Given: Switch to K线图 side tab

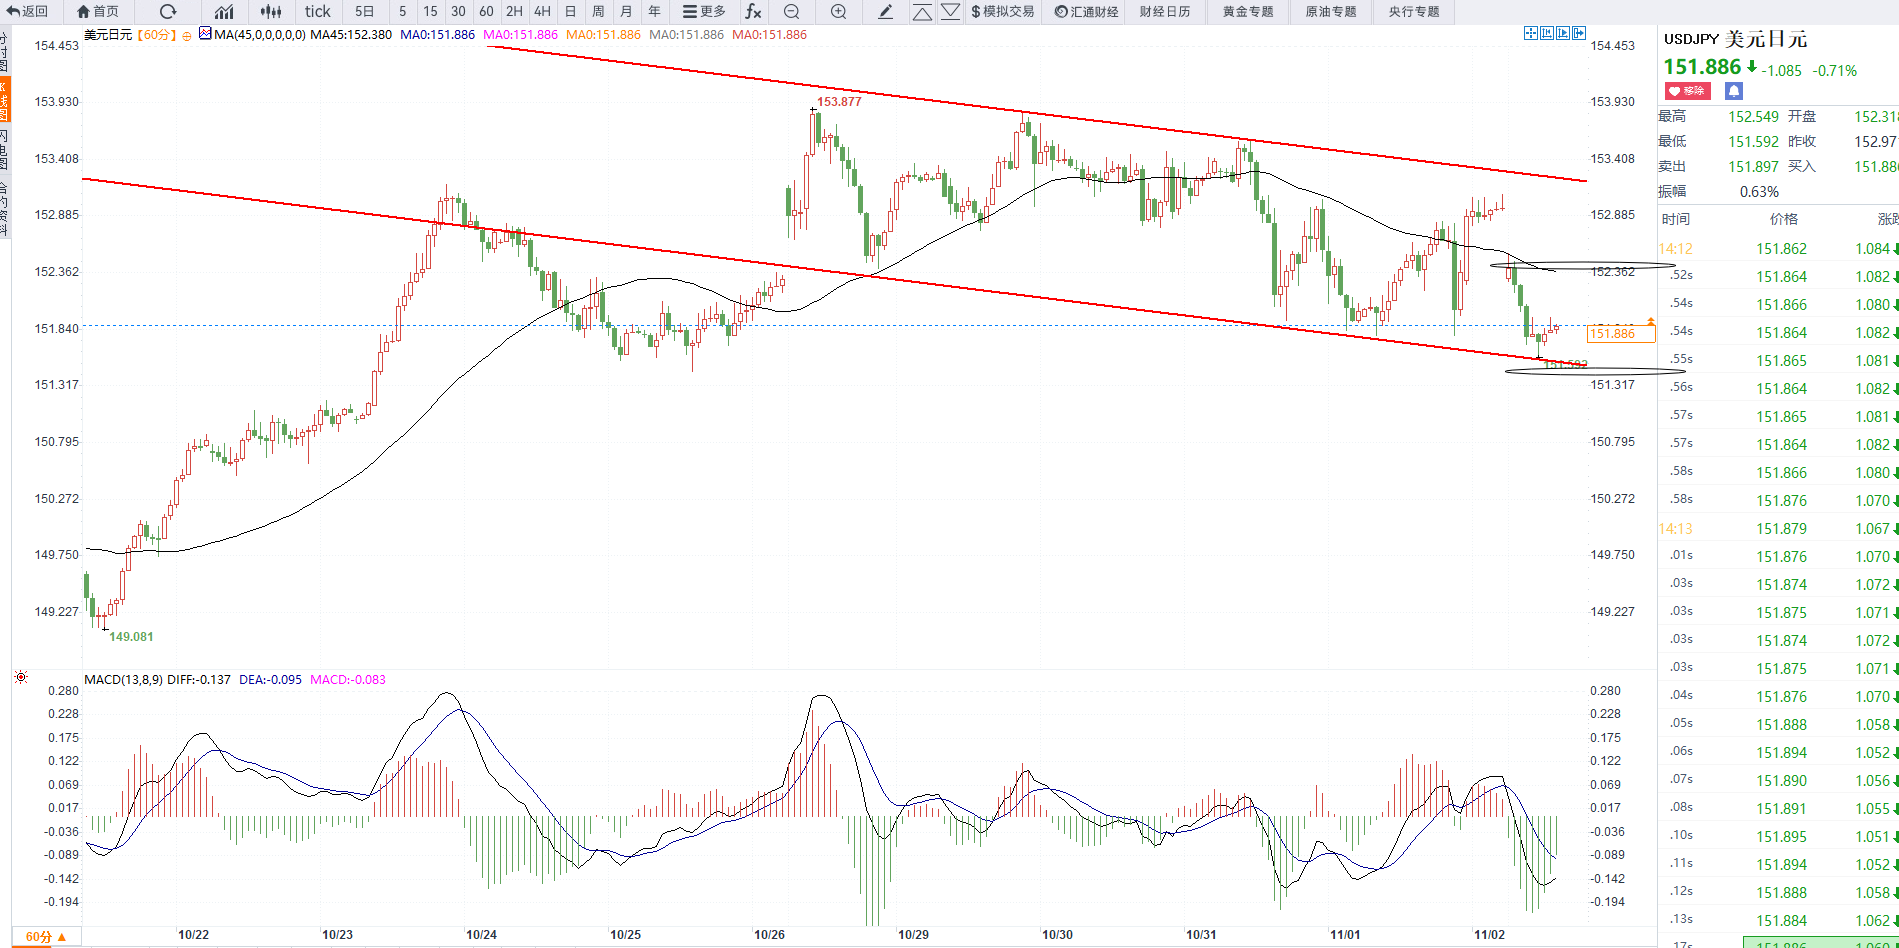Looking at the screenshot, I should point(4,101).
